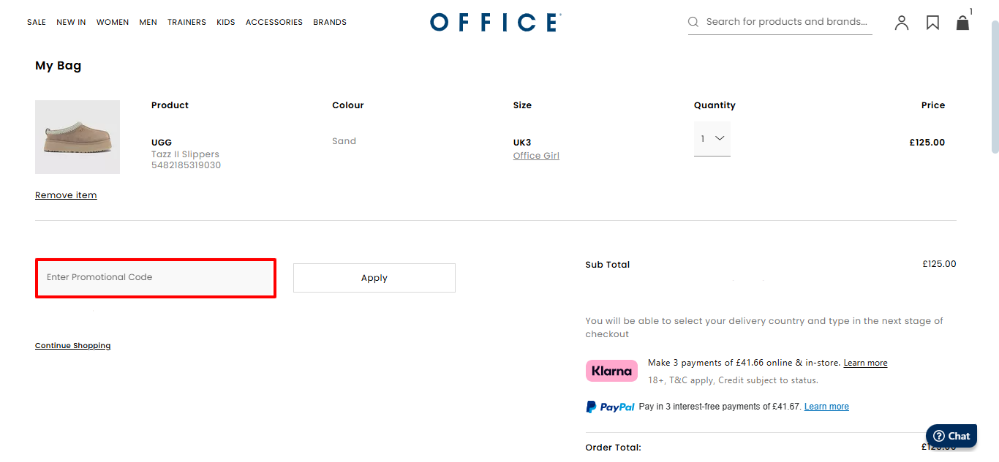Viewport: 999px width, 462px height.
Task: Click the My Bag heading
Action: click(x=58, y=66)
